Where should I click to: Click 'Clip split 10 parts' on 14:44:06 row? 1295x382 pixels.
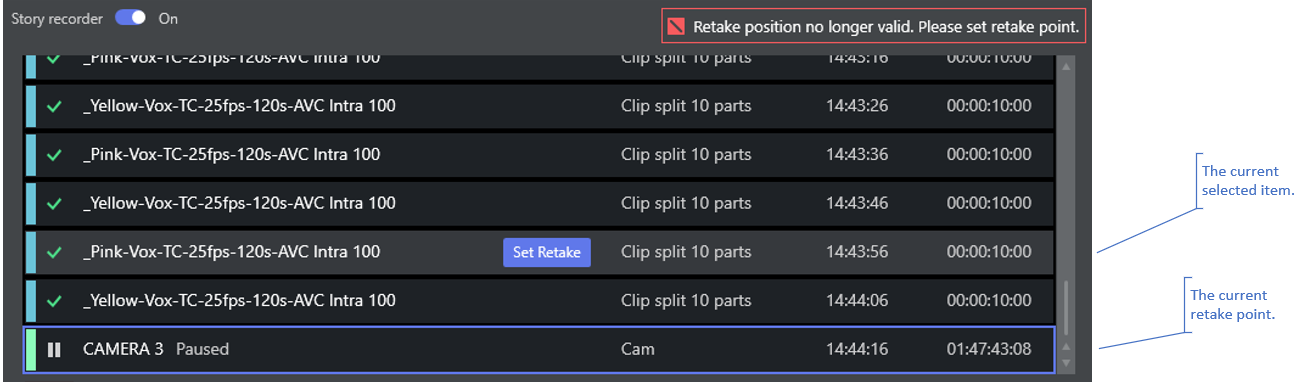click(686, 301)
